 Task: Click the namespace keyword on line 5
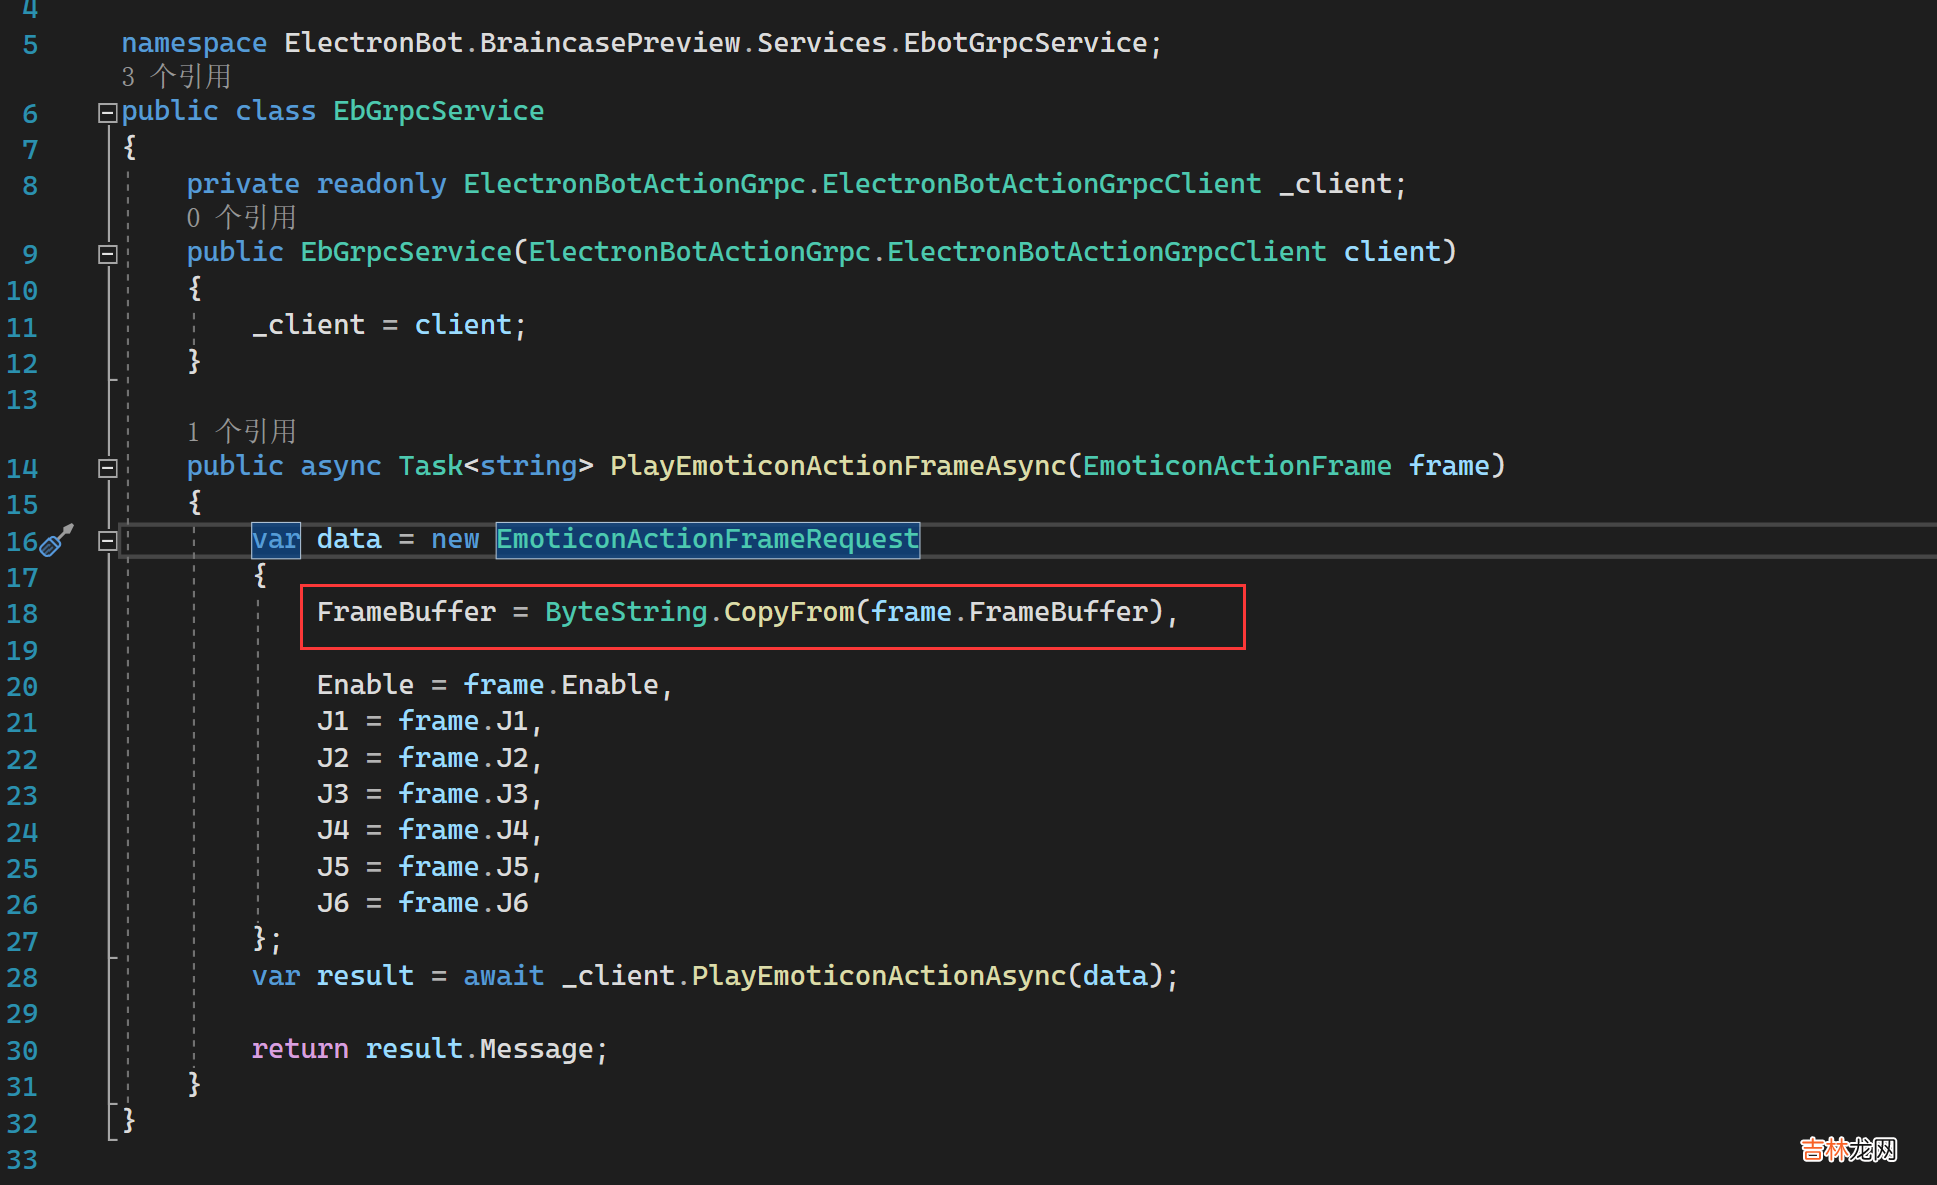point(194,43)
